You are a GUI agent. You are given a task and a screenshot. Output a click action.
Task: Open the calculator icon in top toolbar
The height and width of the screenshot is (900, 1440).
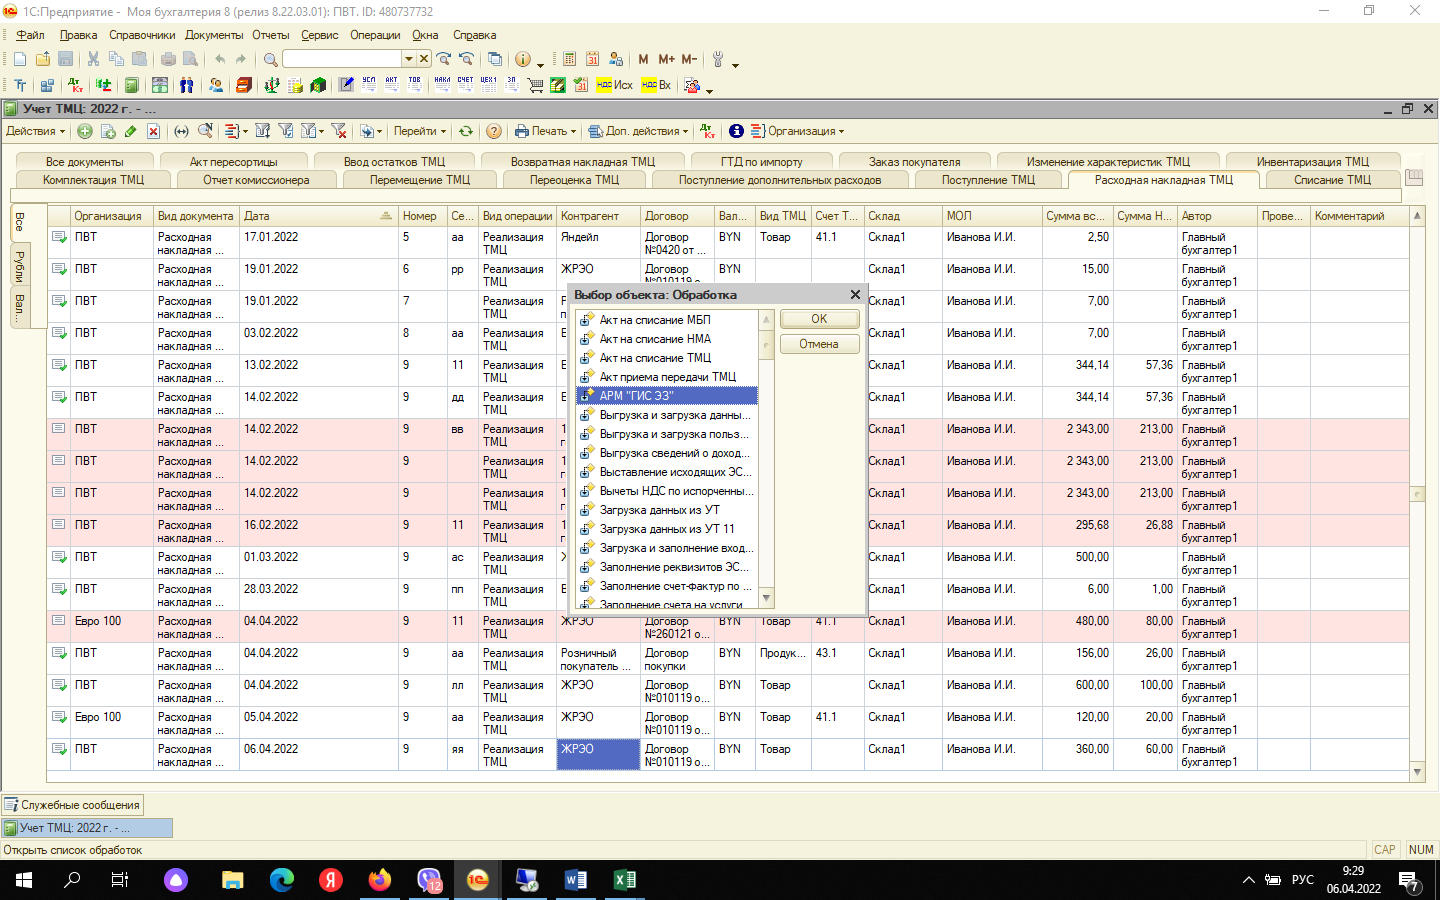click(569, 60)
